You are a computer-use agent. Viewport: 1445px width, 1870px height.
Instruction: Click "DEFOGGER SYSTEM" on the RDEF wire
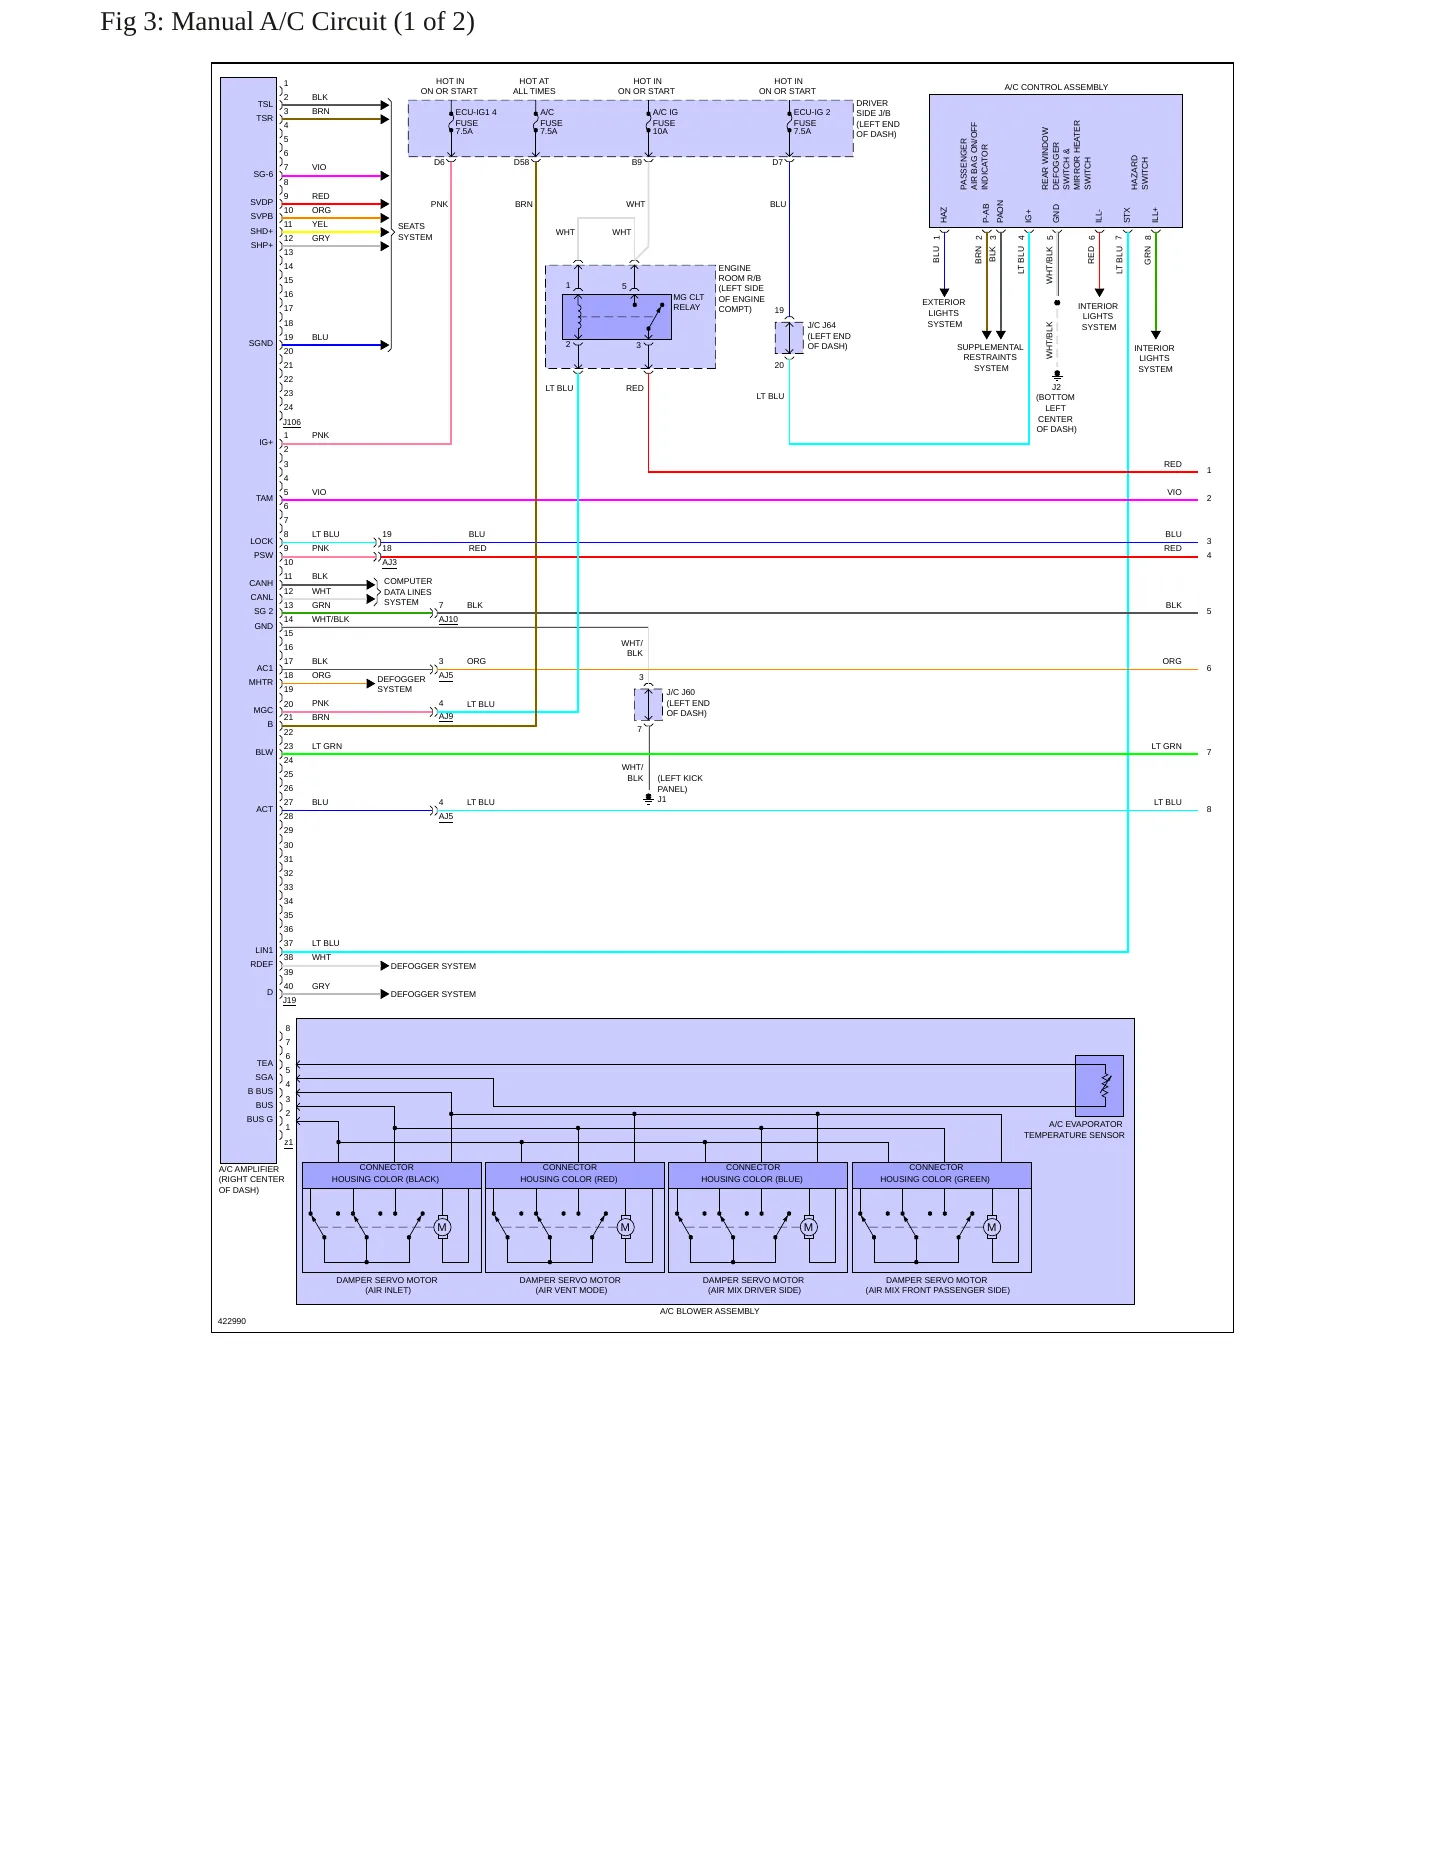433,966
